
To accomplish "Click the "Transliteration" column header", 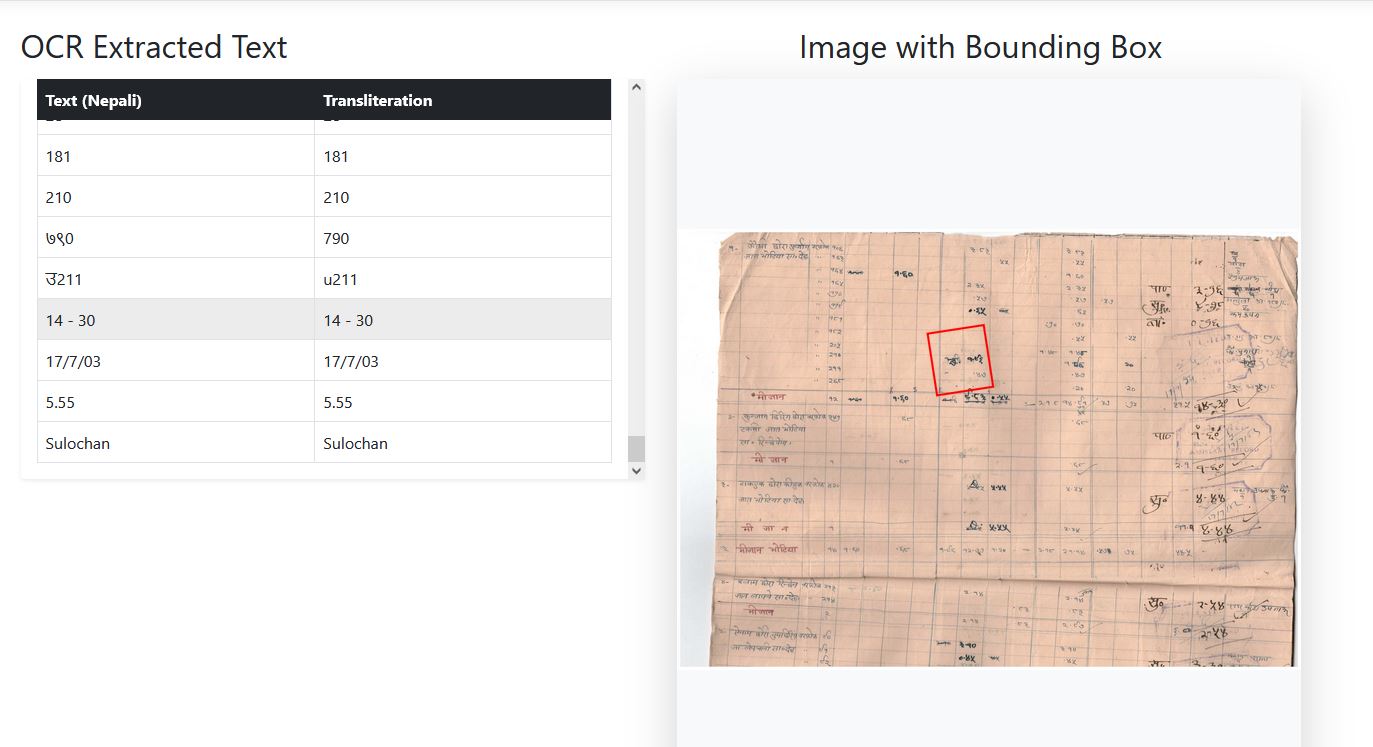I will (x=463, y=100).
